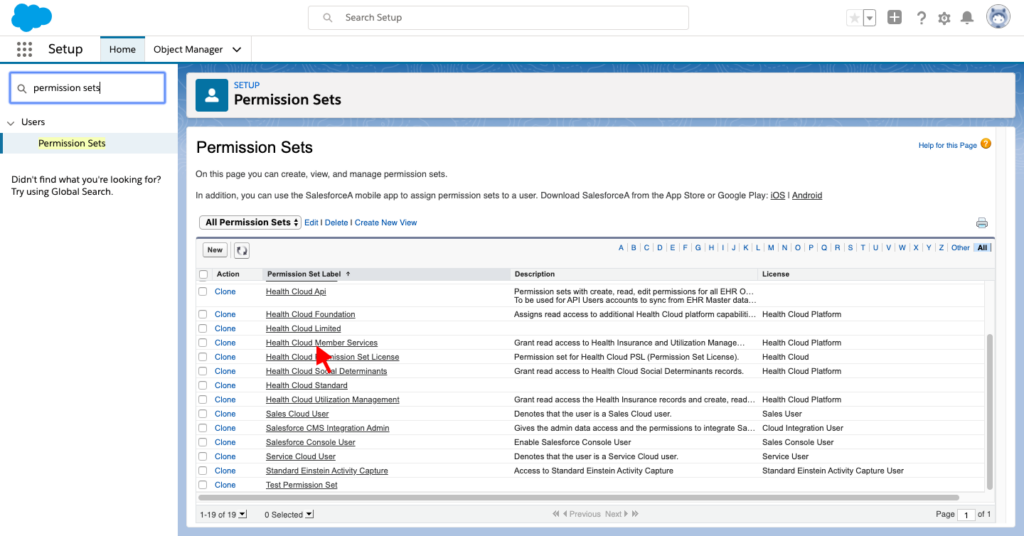Click the printable view printer icon
Image resolution: width=1024 pixels, height=536 pixels.
(982, 223)
